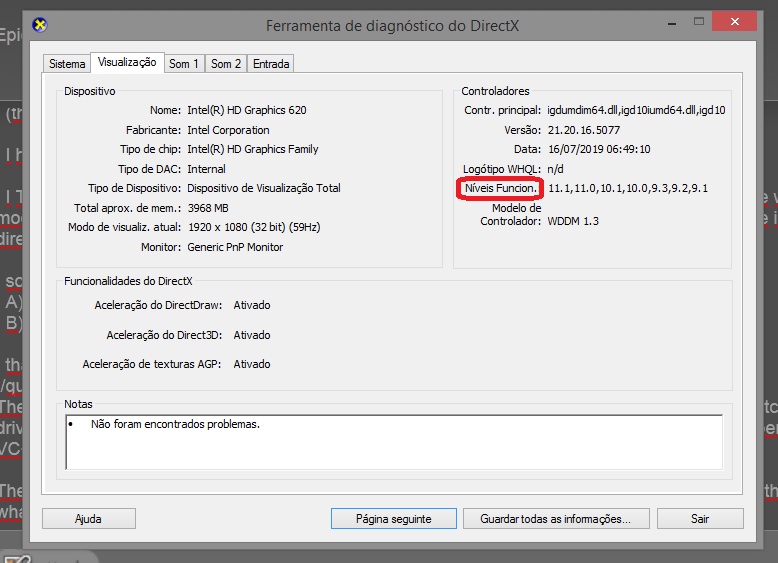The width and height of the screenshot is (778, 563).
Task: Click the Intel Corporation manufacturer value
Action: tap(228, 130)
